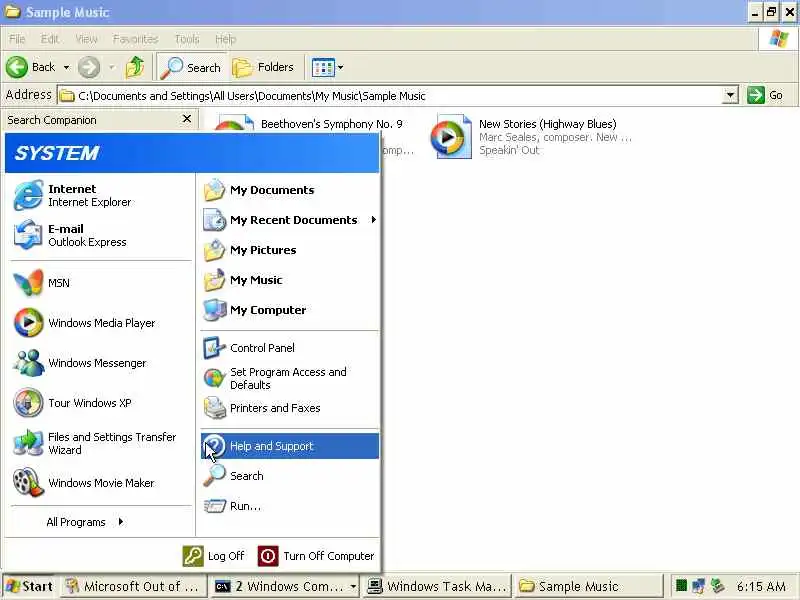Image resolution: width=800 pixels, height=600 pixels.
Task: Launch Tour Windows XP
Action: click(x=100, y=403)
